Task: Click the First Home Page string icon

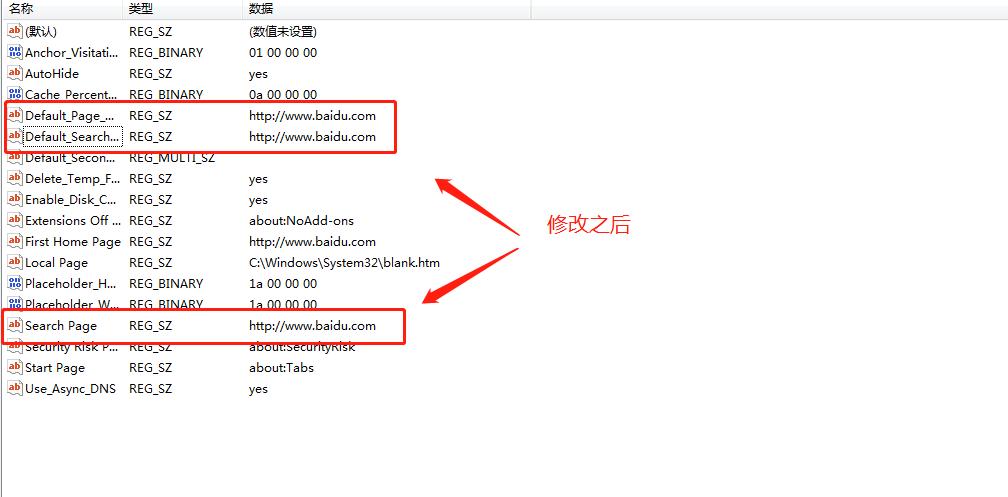Action: pyautogui.click(x=15, y=241)
